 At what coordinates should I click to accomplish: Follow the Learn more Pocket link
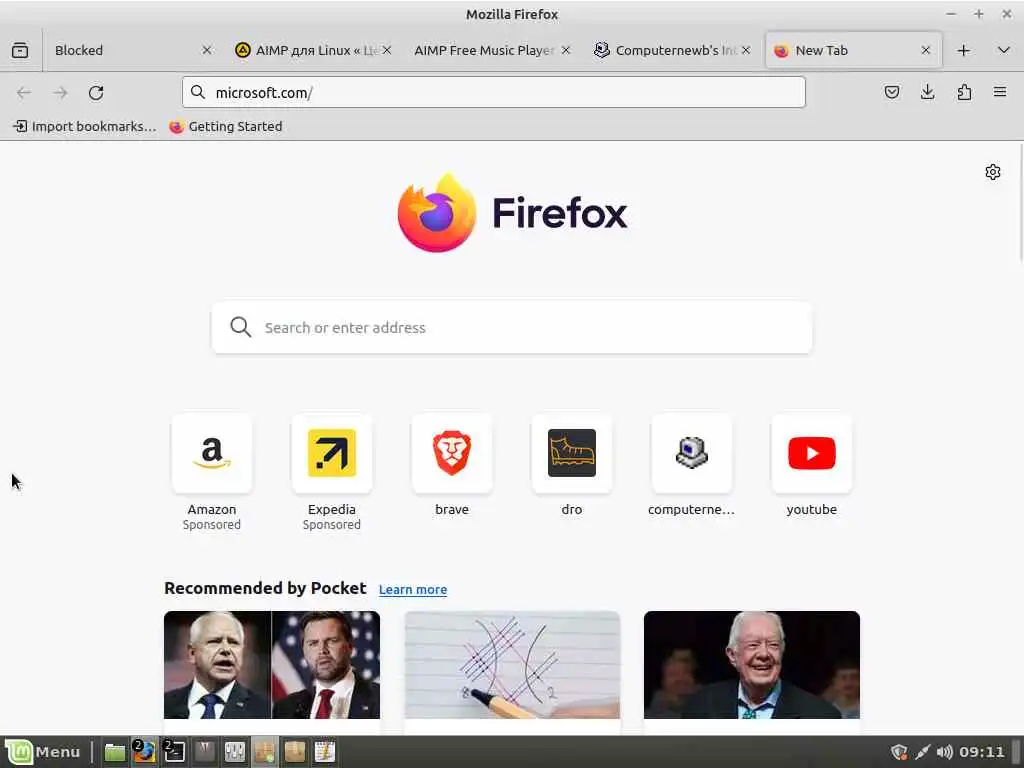tap(413, 590)
